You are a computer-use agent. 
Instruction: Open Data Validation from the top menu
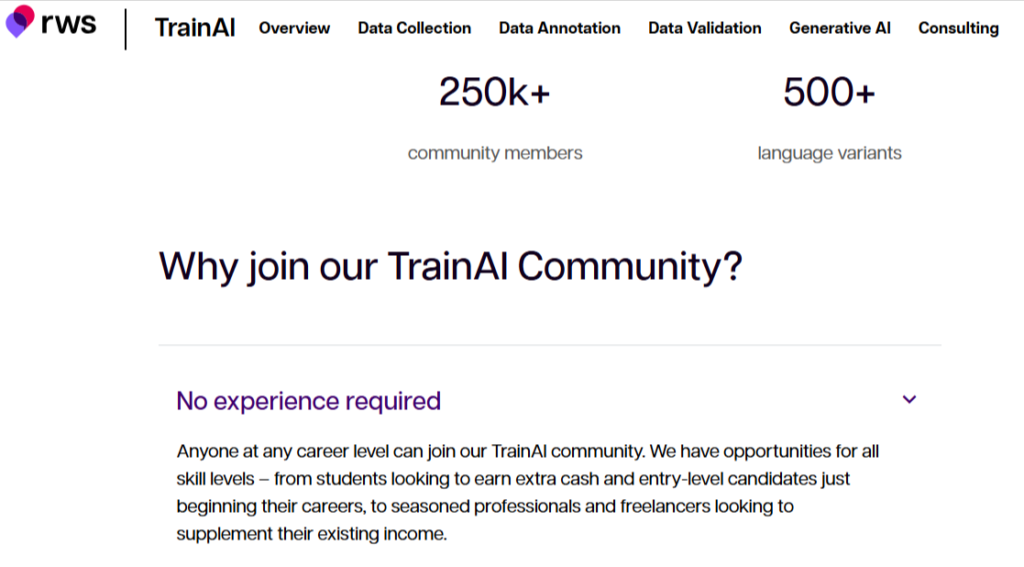click(x=704, y=28)
